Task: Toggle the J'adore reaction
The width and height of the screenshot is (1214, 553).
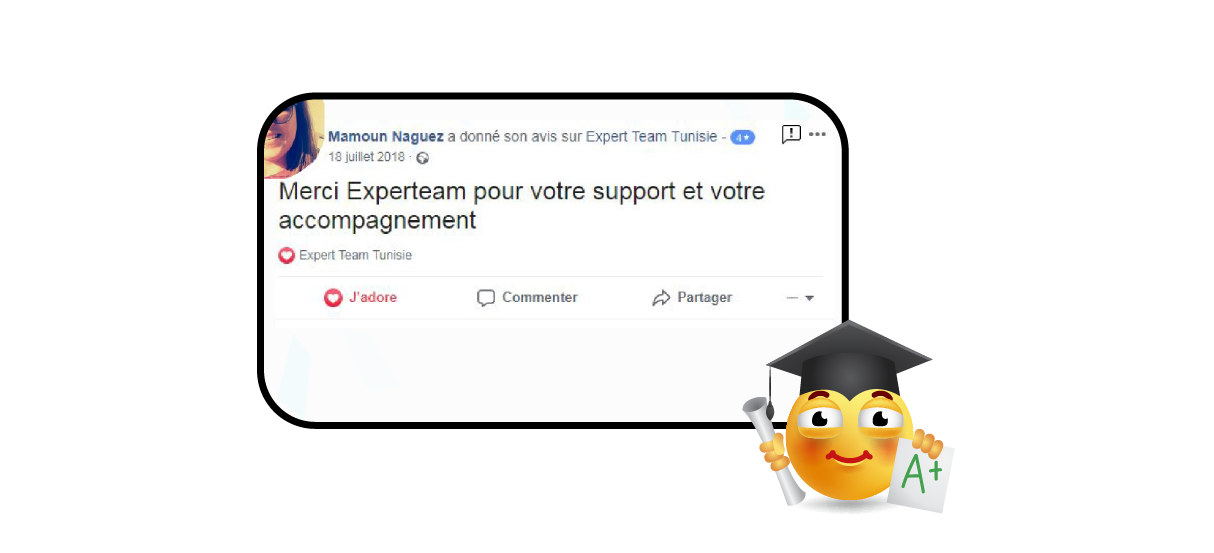Action: tap(361, 298)
